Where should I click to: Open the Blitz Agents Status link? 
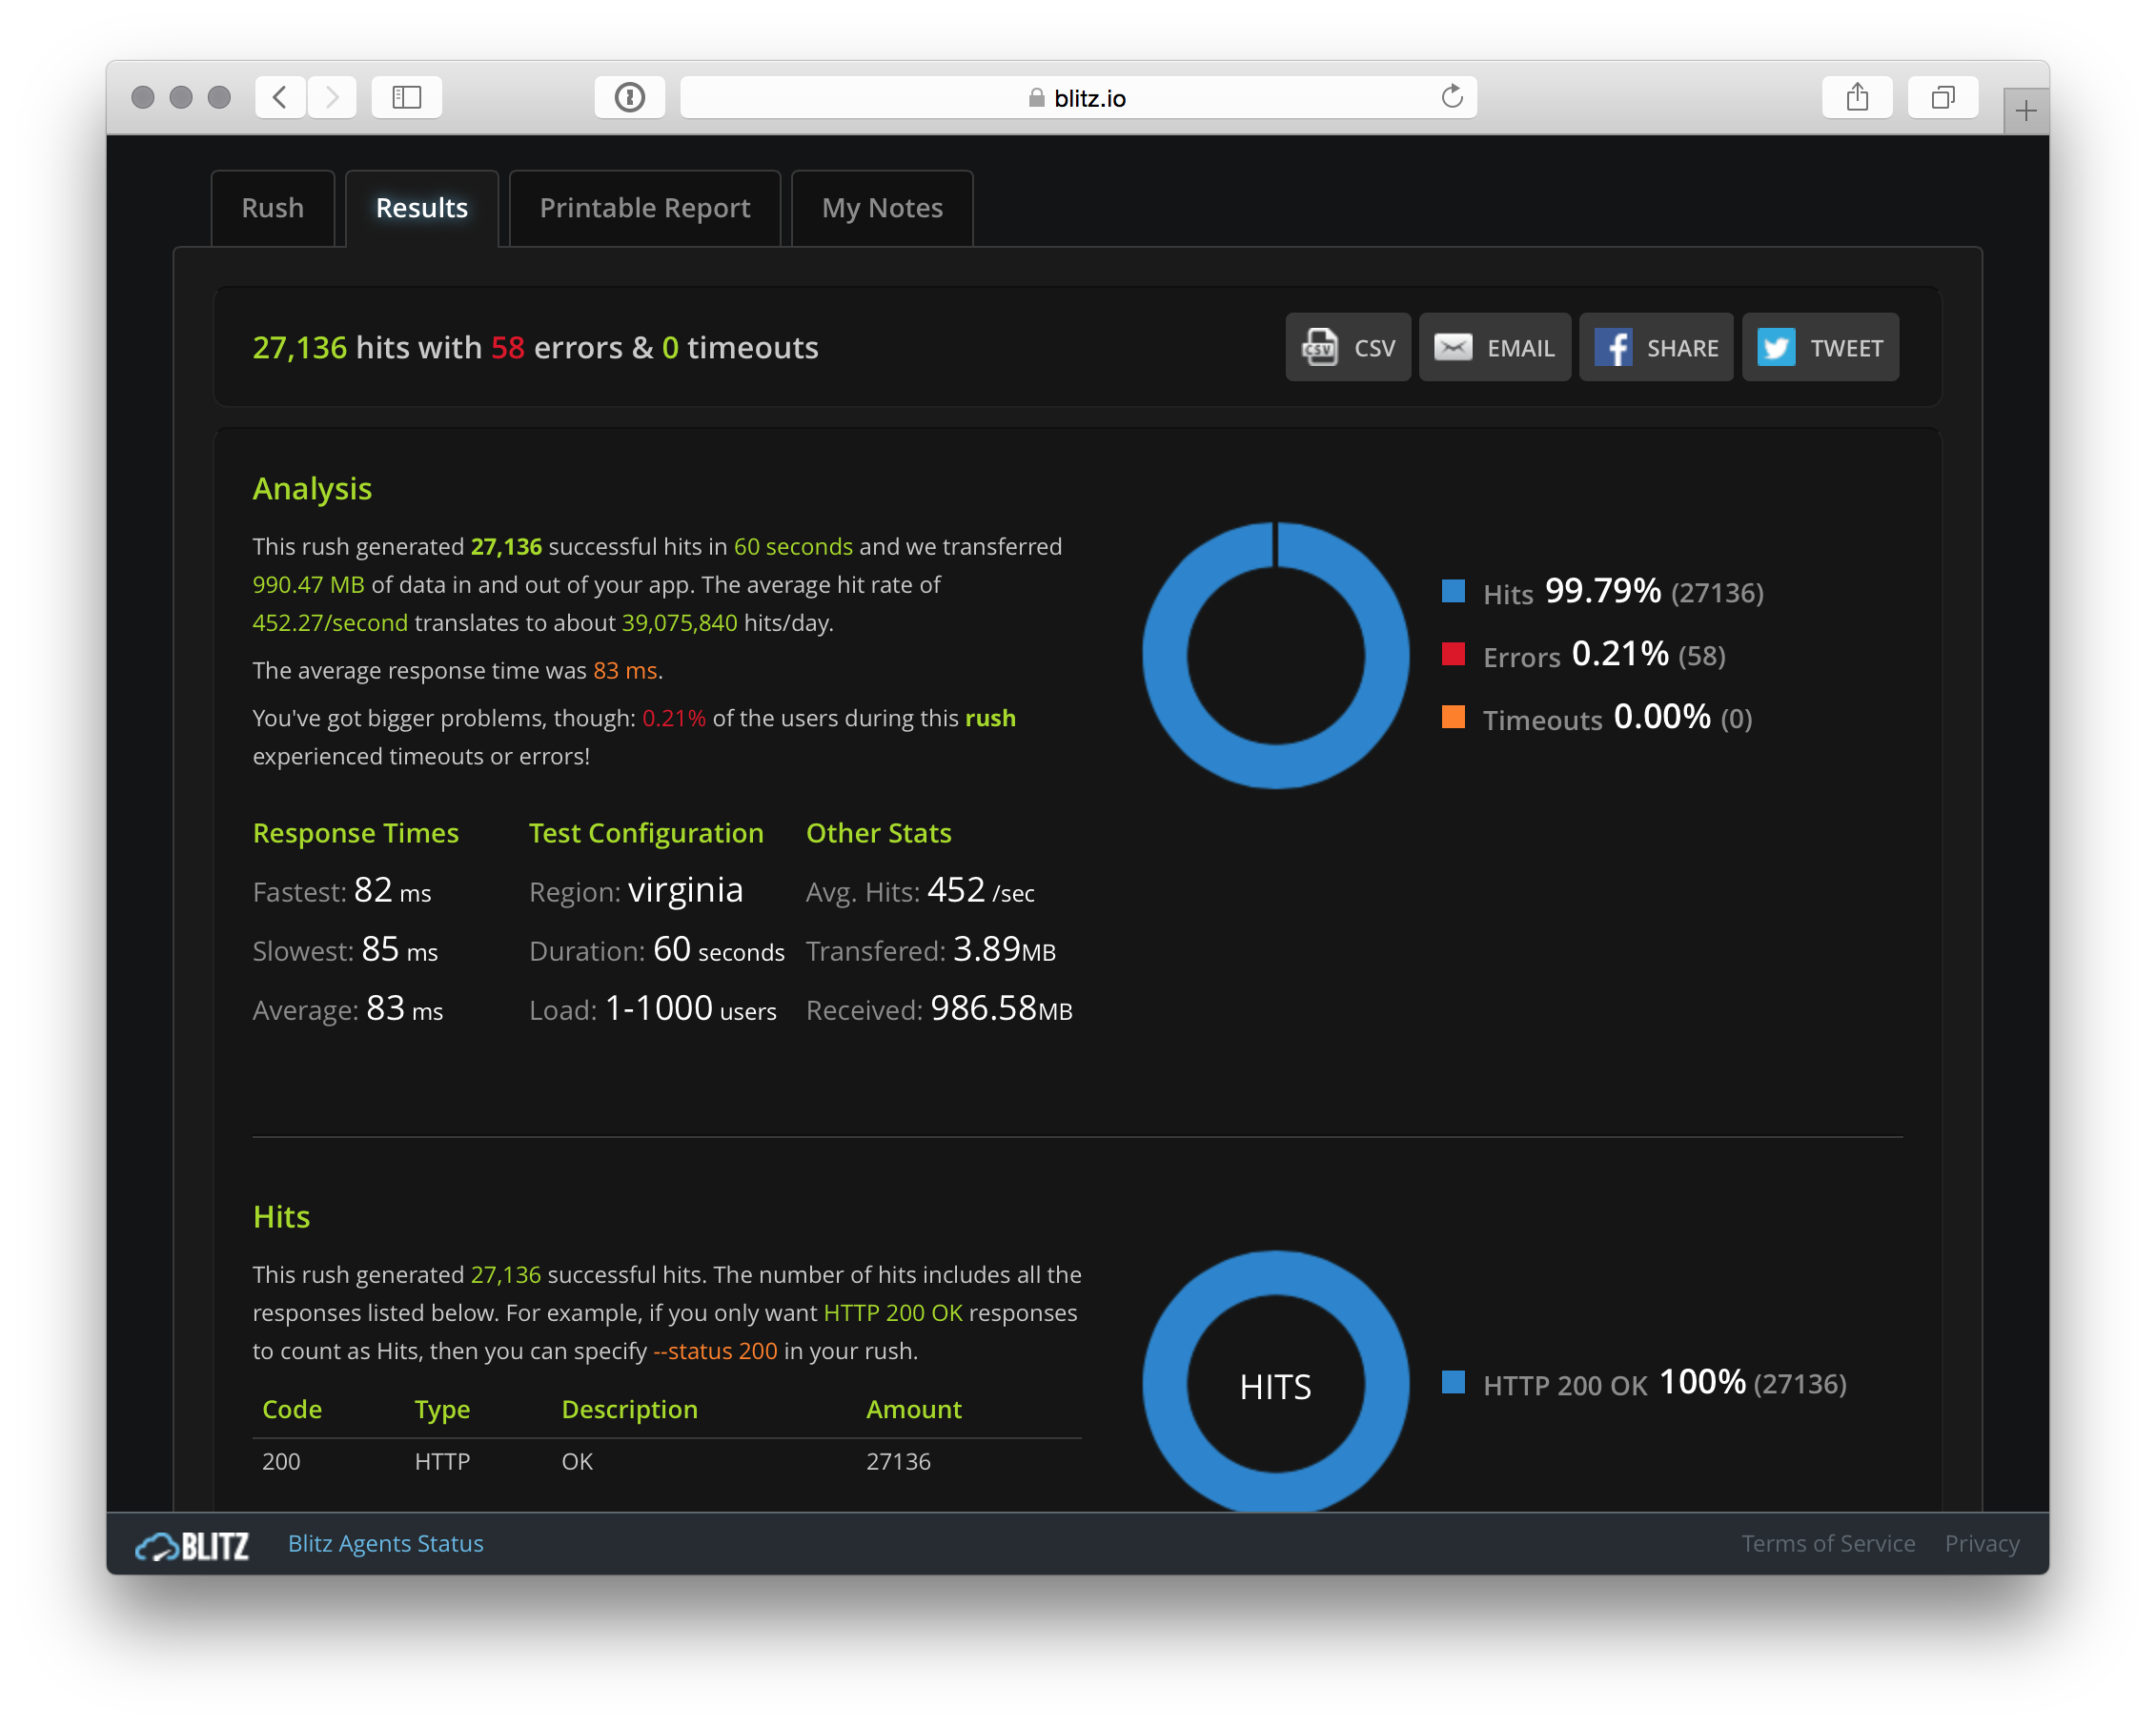click(385, 1543)
